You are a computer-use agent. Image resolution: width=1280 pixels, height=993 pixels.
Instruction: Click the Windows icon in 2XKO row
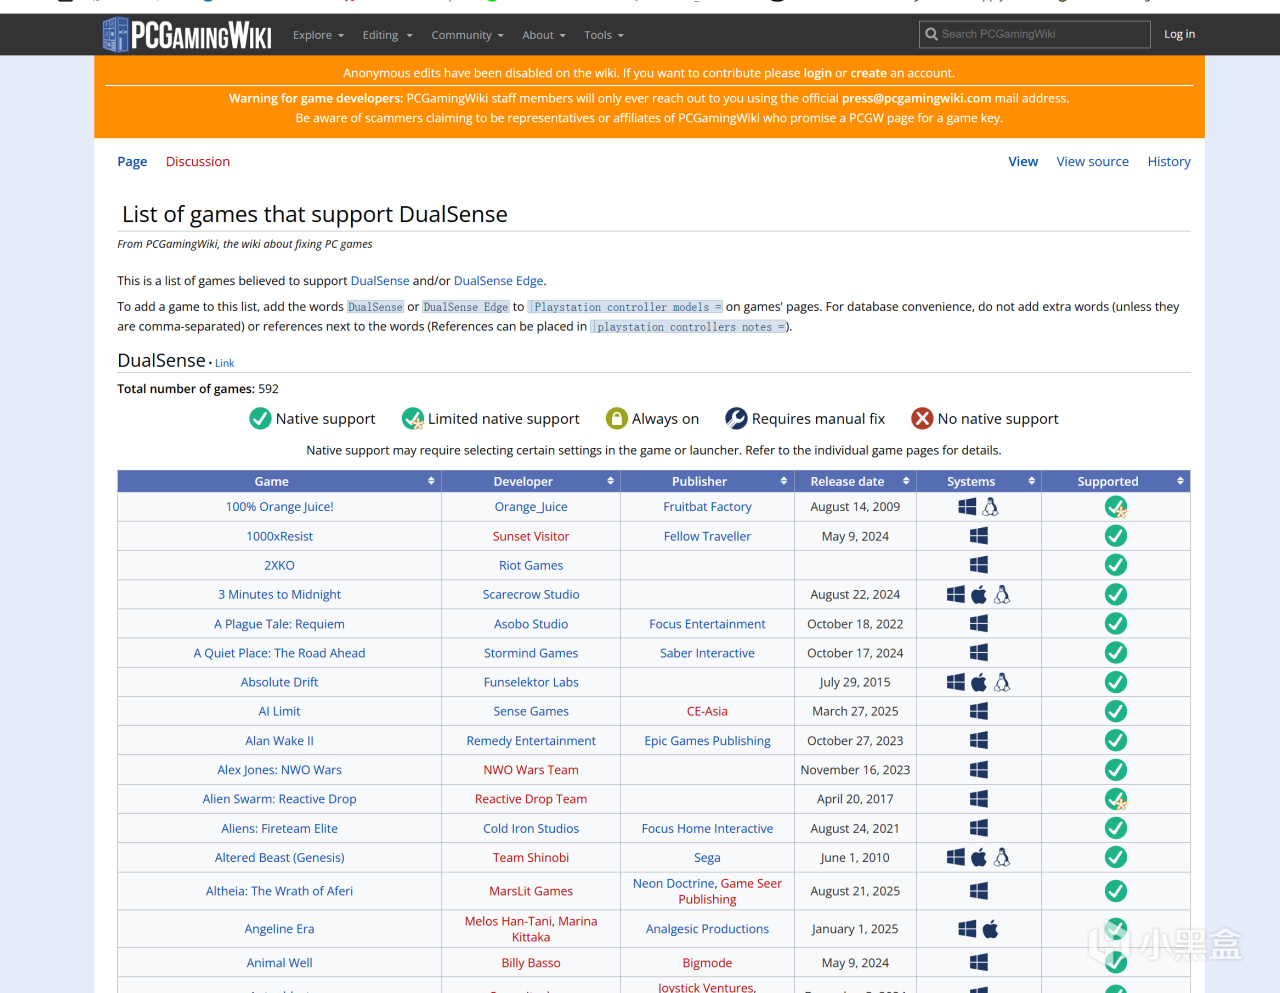point(979,565)
